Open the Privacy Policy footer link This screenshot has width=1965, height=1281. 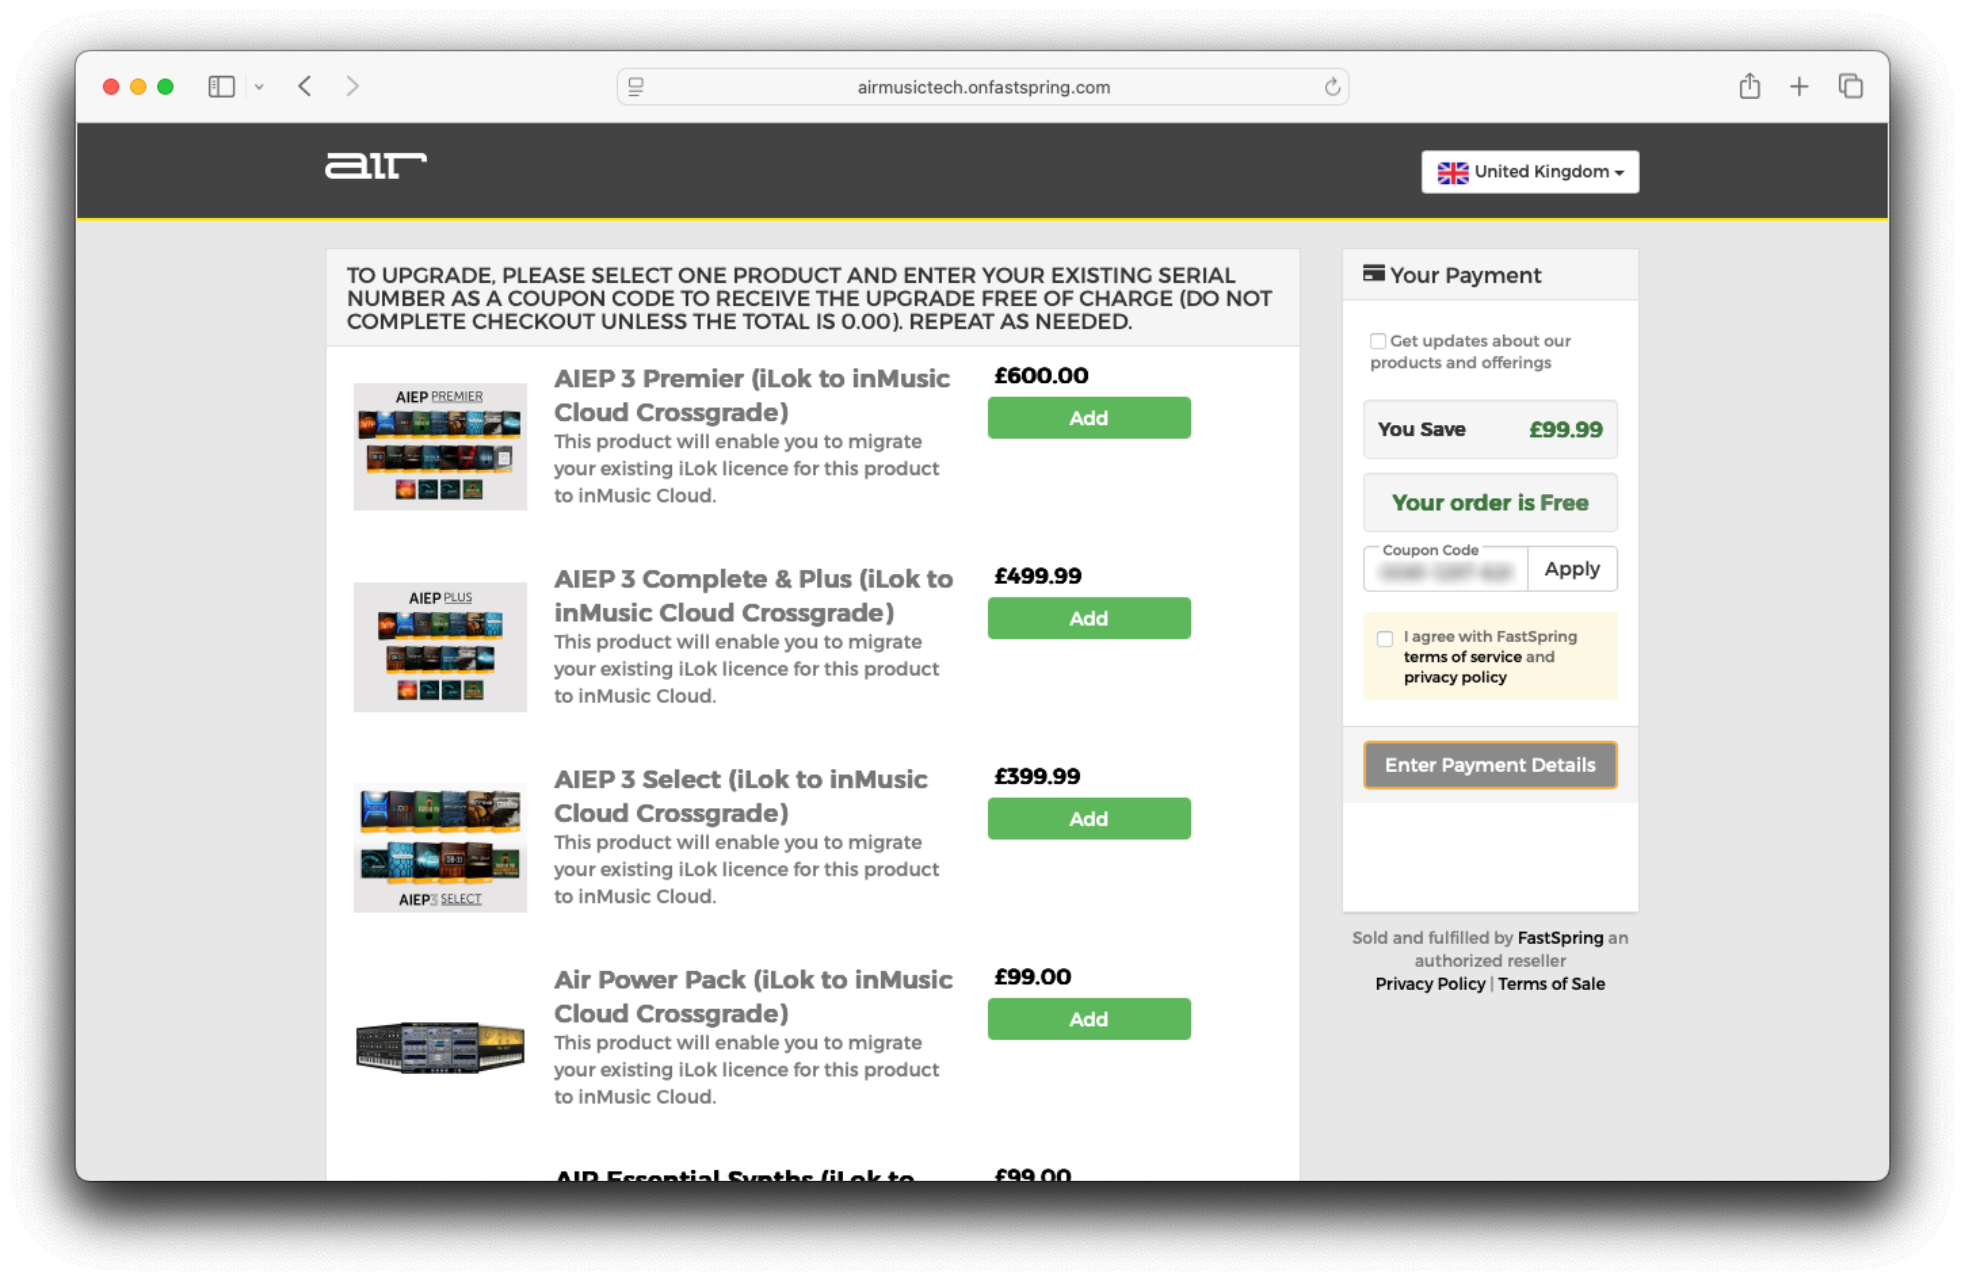(1430, 984)
